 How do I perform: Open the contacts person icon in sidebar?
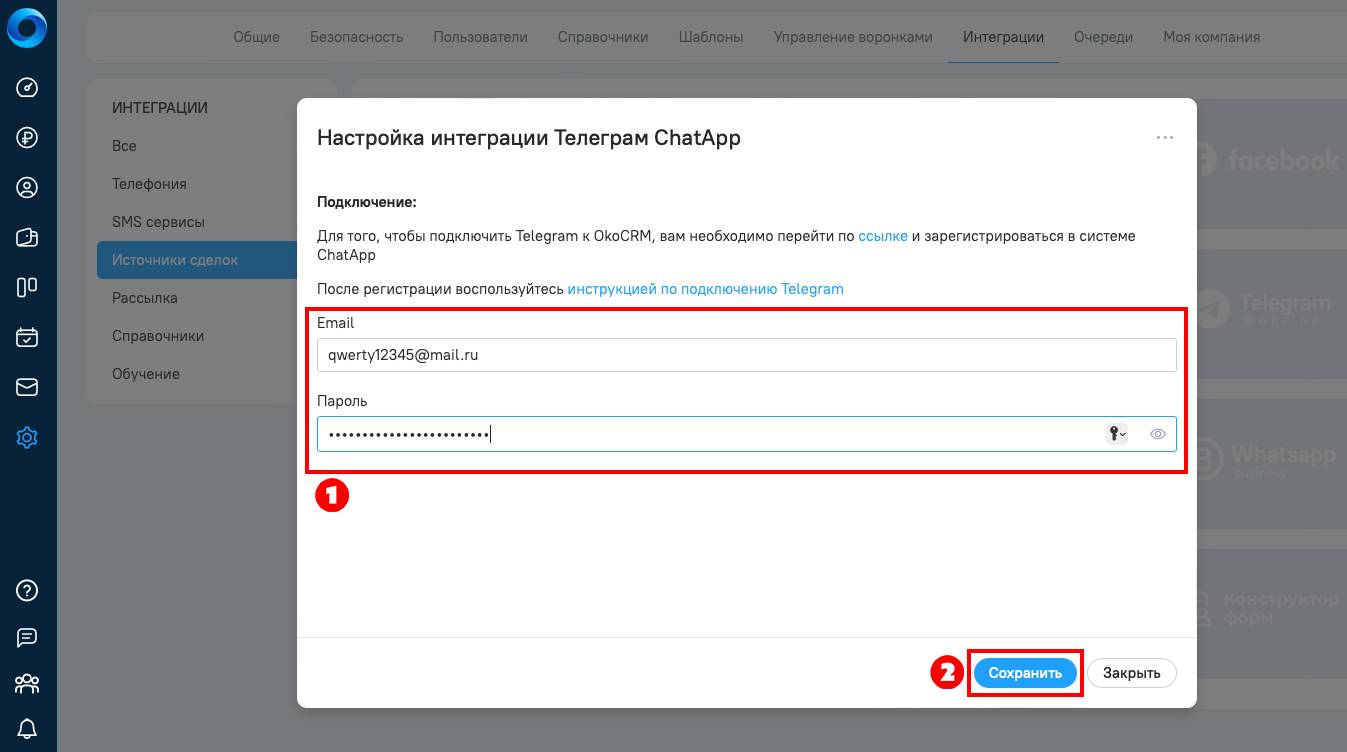(x=27, y=187)
